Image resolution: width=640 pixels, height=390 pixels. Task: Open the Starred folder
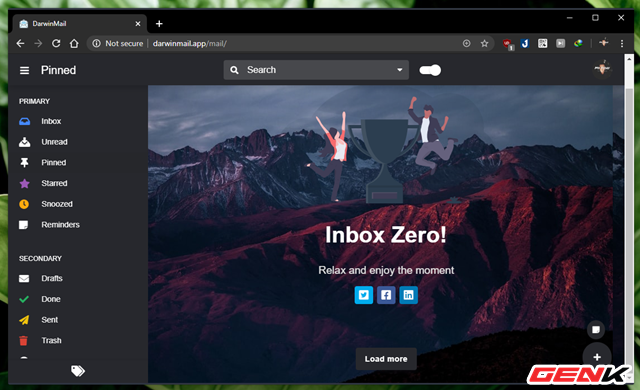54,183
